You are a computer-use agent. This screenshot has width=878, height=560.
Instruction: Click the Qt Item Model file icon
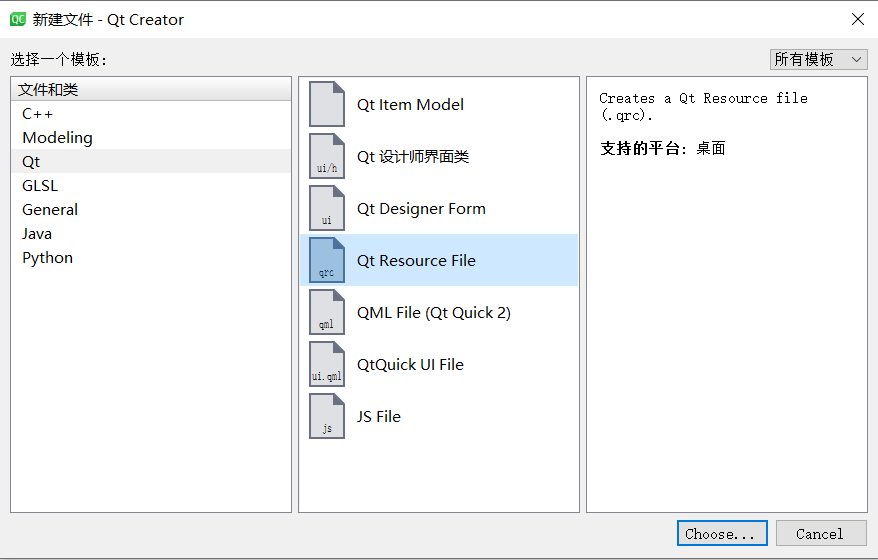[327, 104]
